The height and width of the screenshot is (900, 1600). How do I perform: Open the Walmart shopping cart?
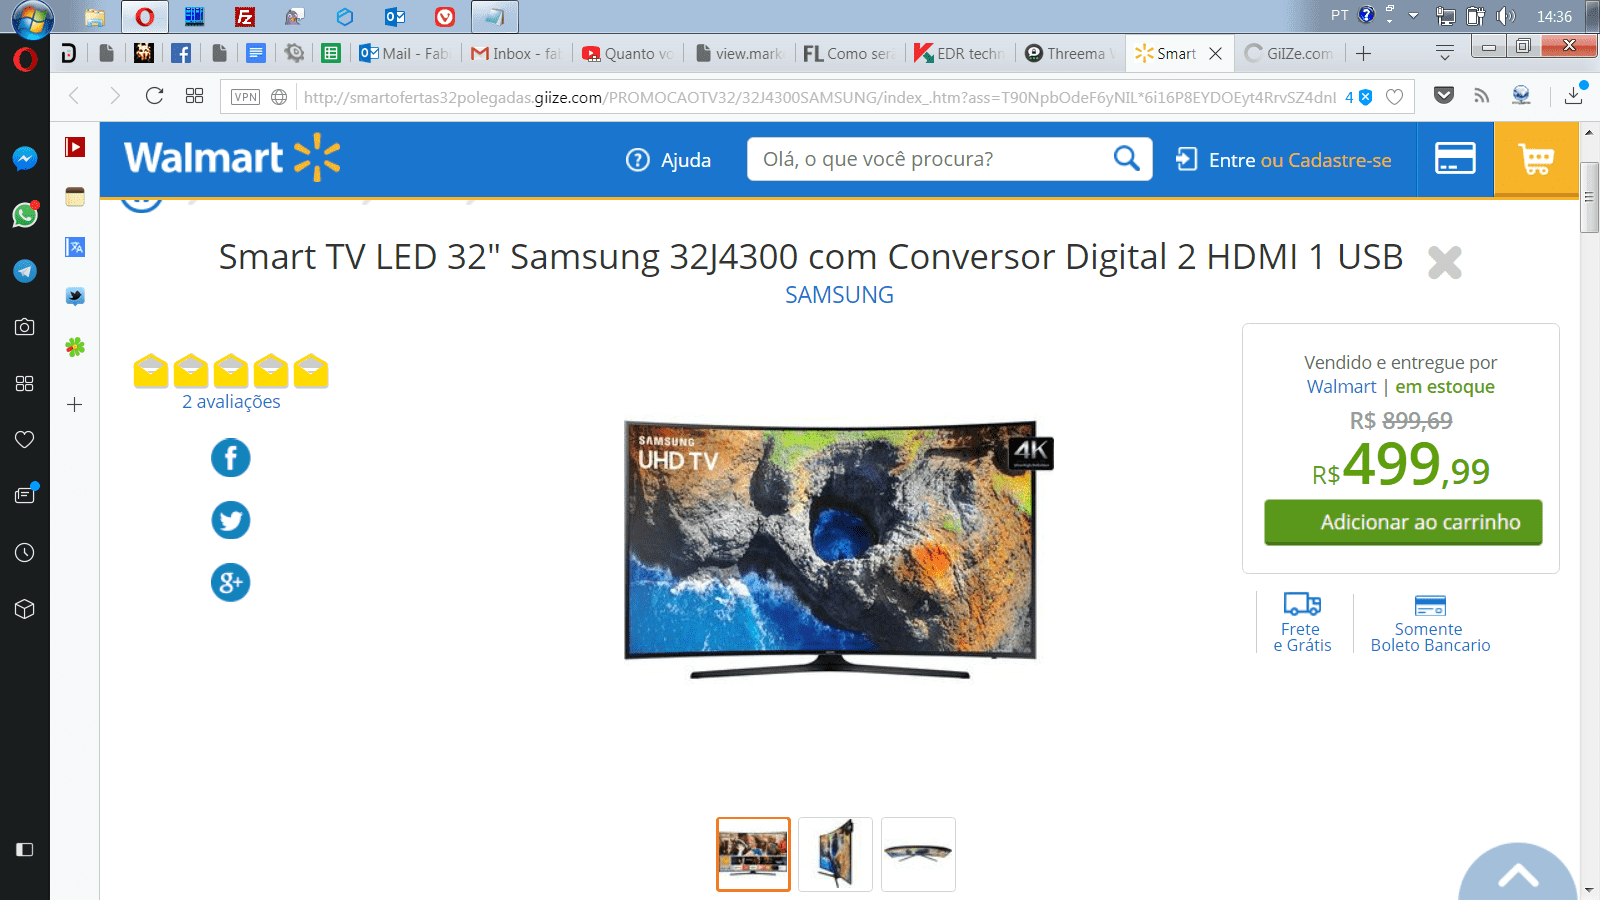click(1536, 159)
